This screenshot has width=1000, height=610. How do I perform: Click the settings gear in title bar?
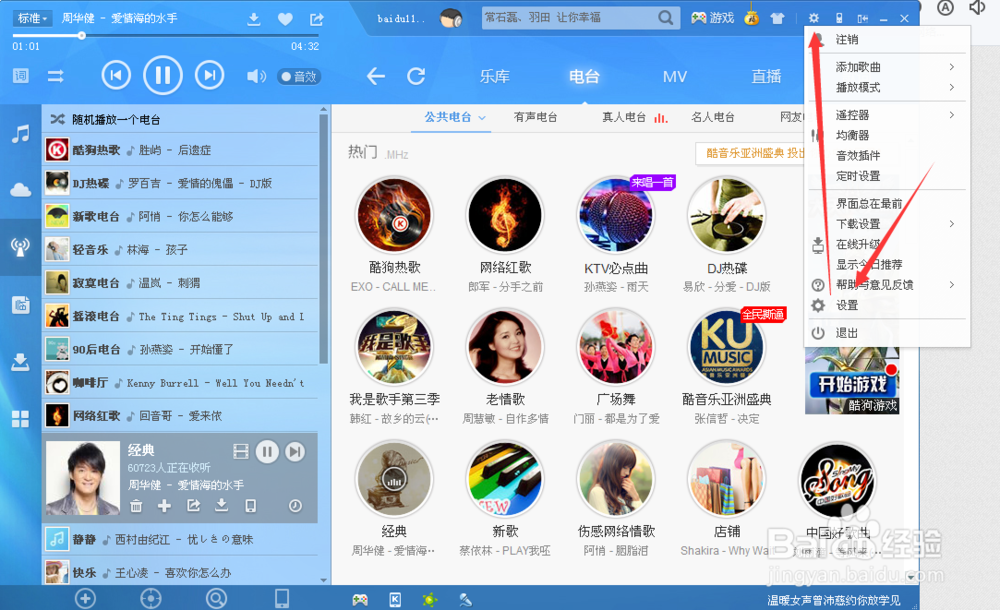[814, 19]
